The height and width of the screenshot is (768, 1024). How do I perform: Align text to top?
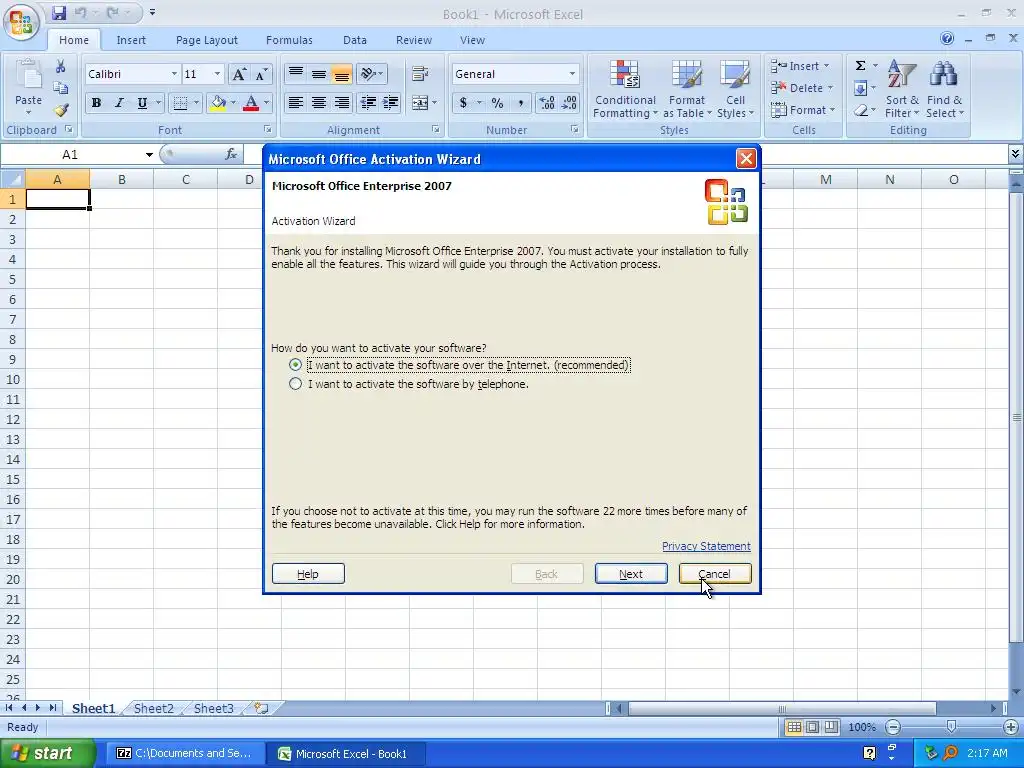click(296, 74)
